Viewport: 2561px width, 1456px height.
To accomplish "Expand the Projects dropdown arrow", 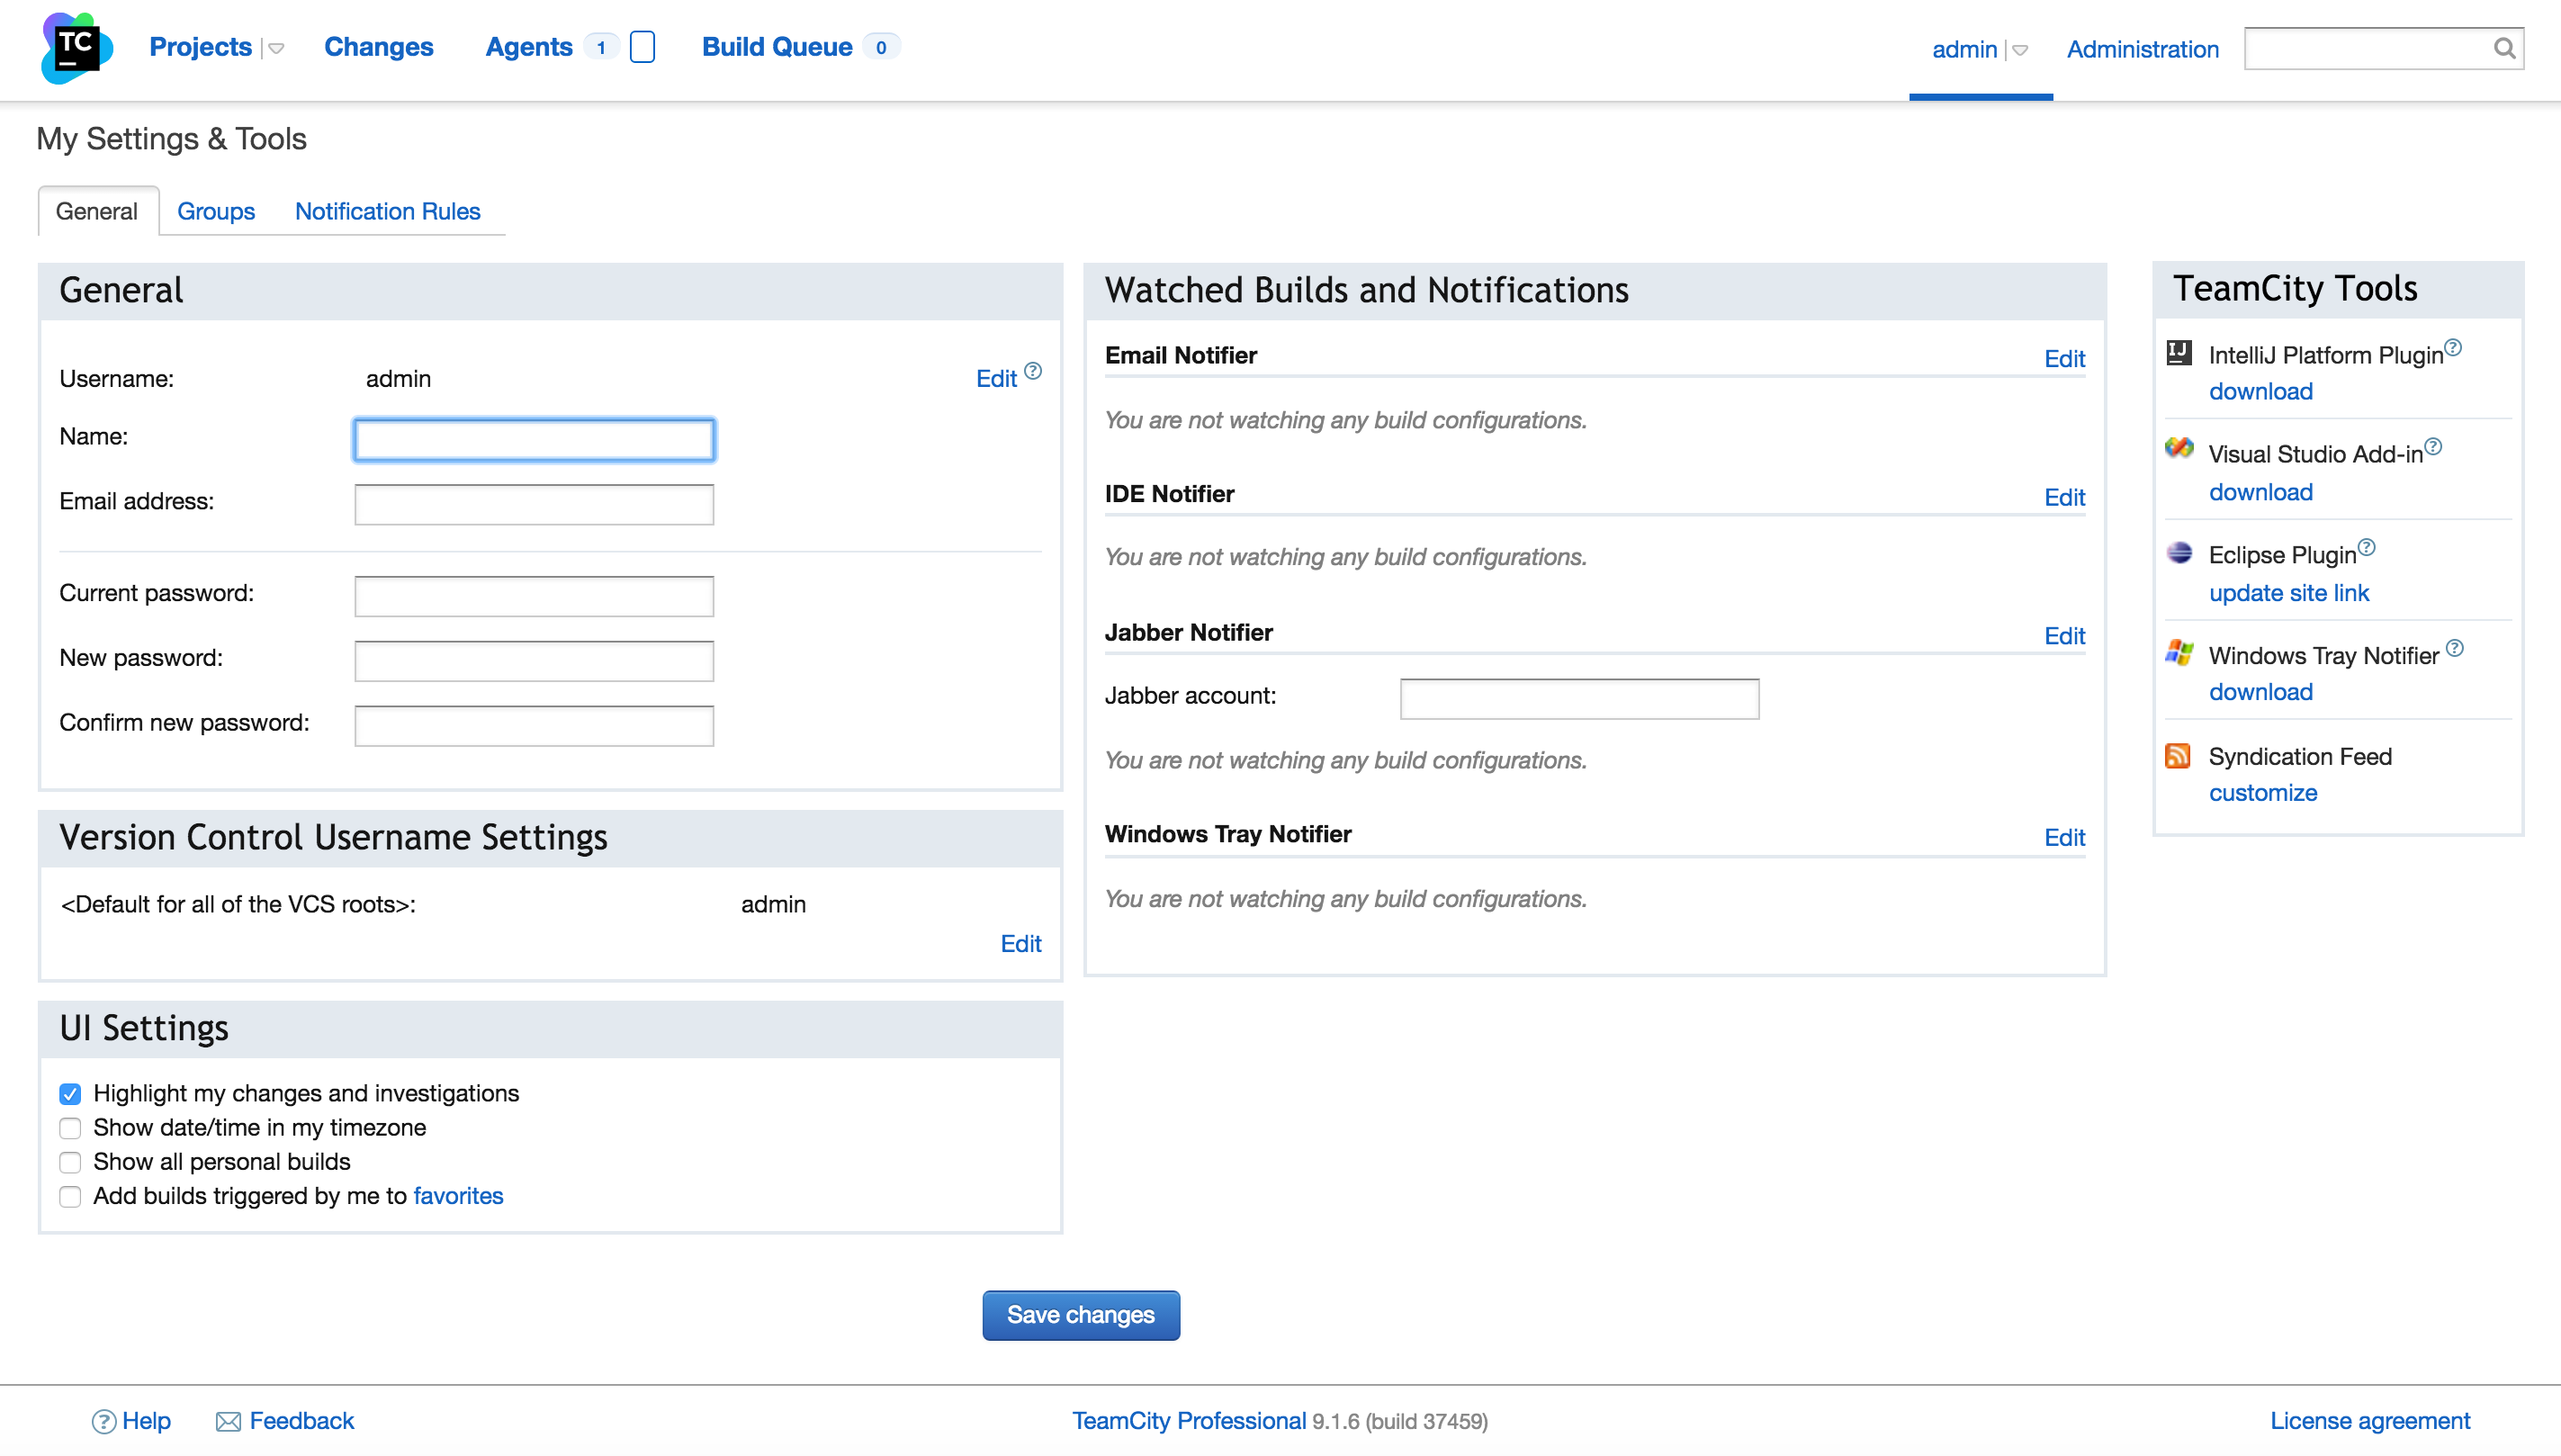I will [277, 48].
